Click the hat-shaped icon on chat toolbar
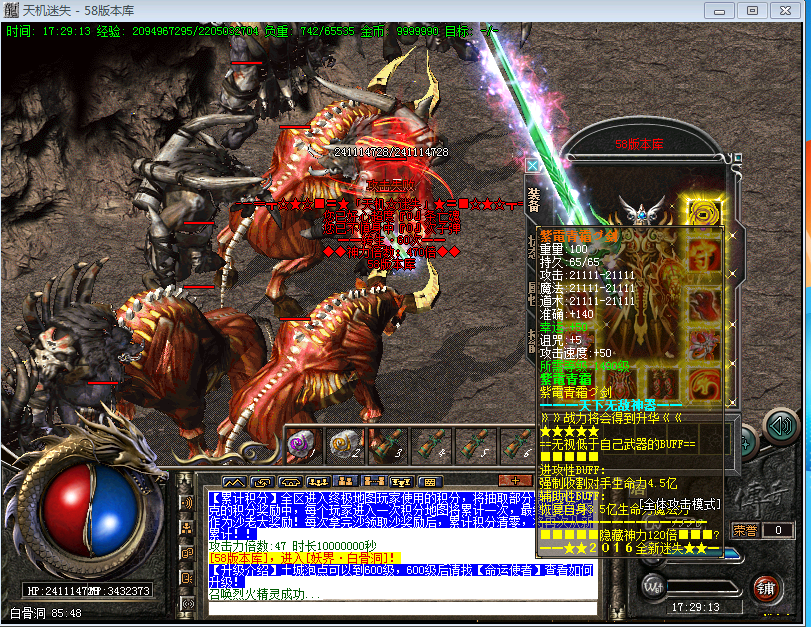811x627 pixels. click(290, 482)
